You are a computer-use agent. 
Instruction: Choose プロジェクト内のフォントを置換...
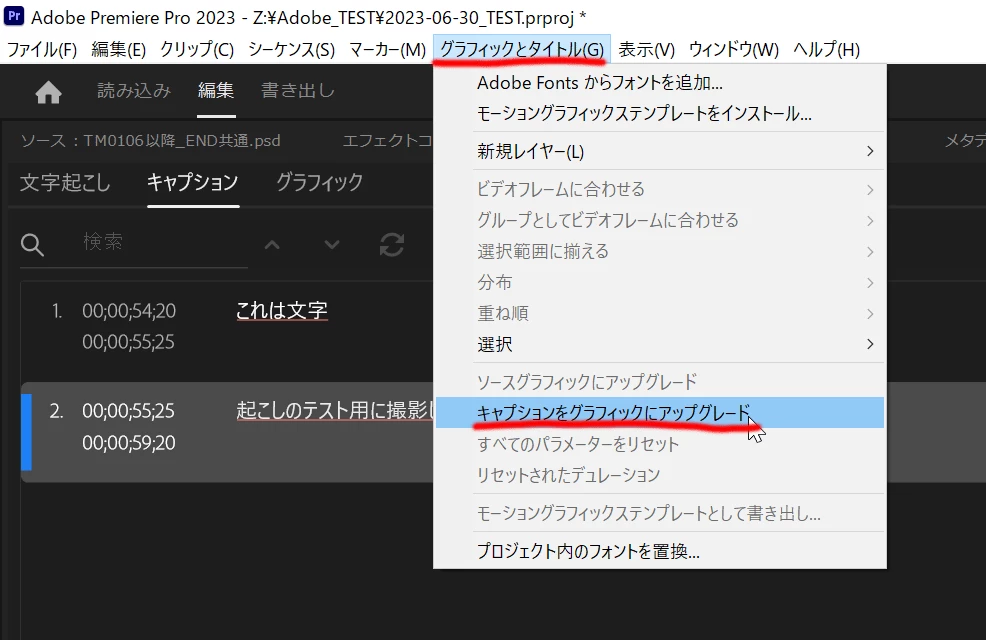coord(660,551)
